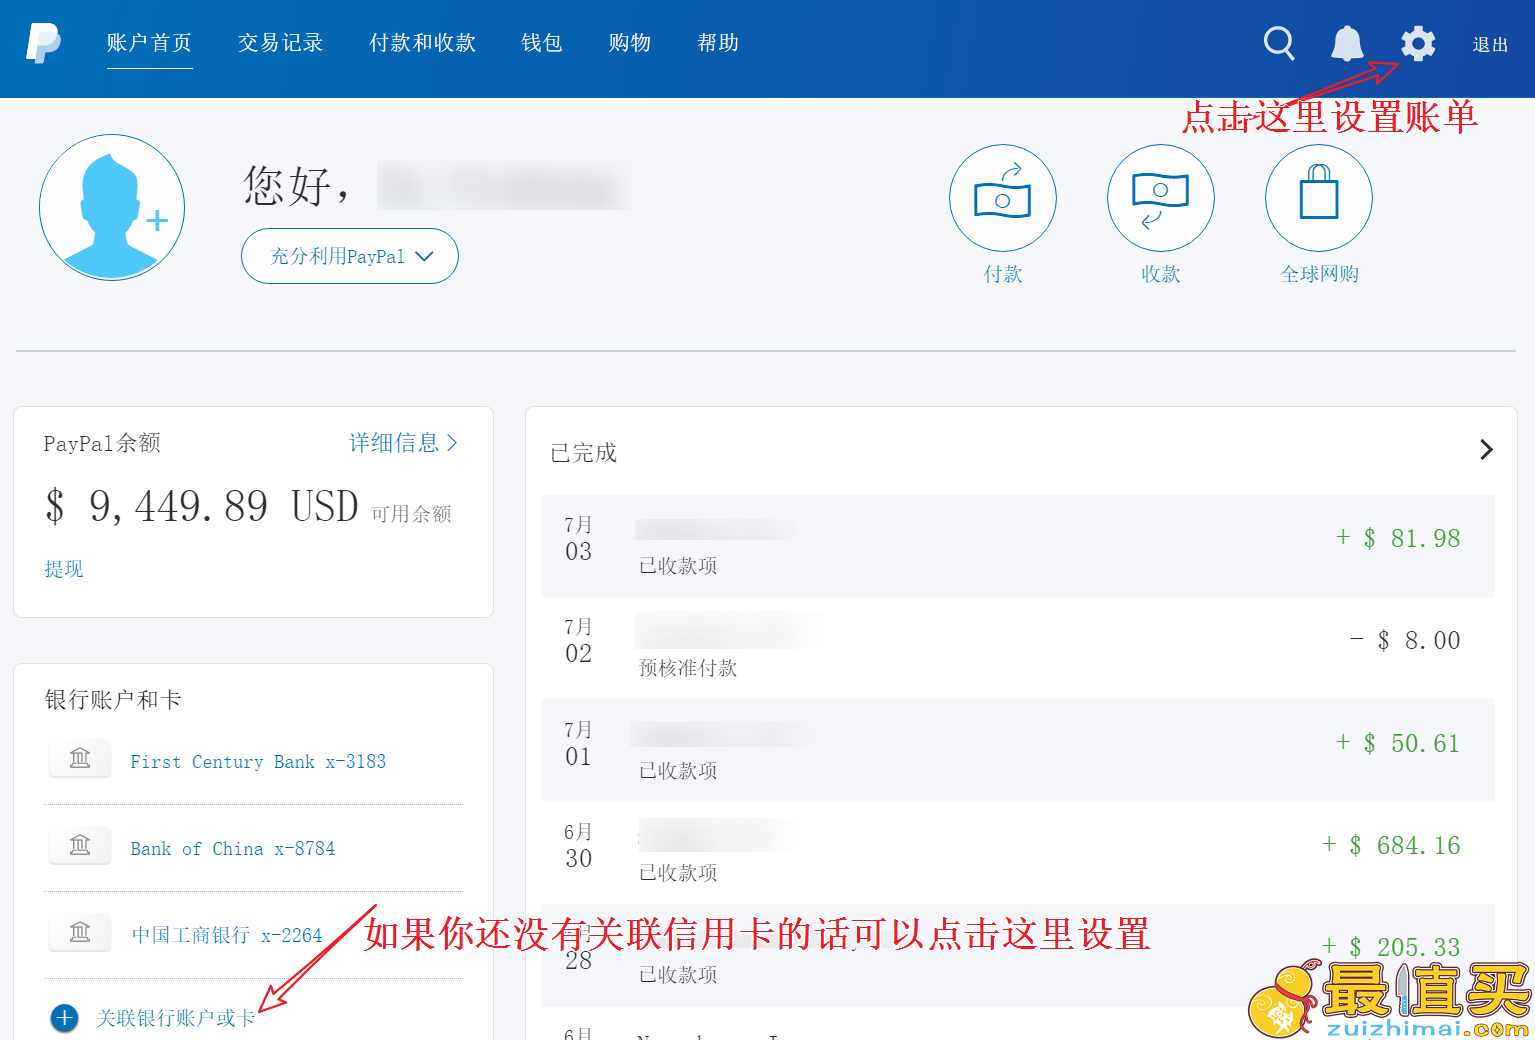Viewport: 1535px width, 1040px height.
Task: Go to the 账户首页 tab
Action: (149, 43)
